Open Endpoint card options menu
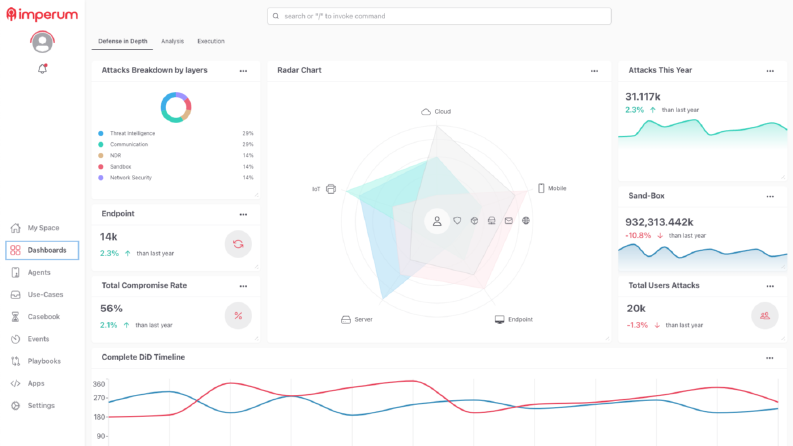This screenshot has height=446, width=793. pyautogui.click(x=243, y=214)
